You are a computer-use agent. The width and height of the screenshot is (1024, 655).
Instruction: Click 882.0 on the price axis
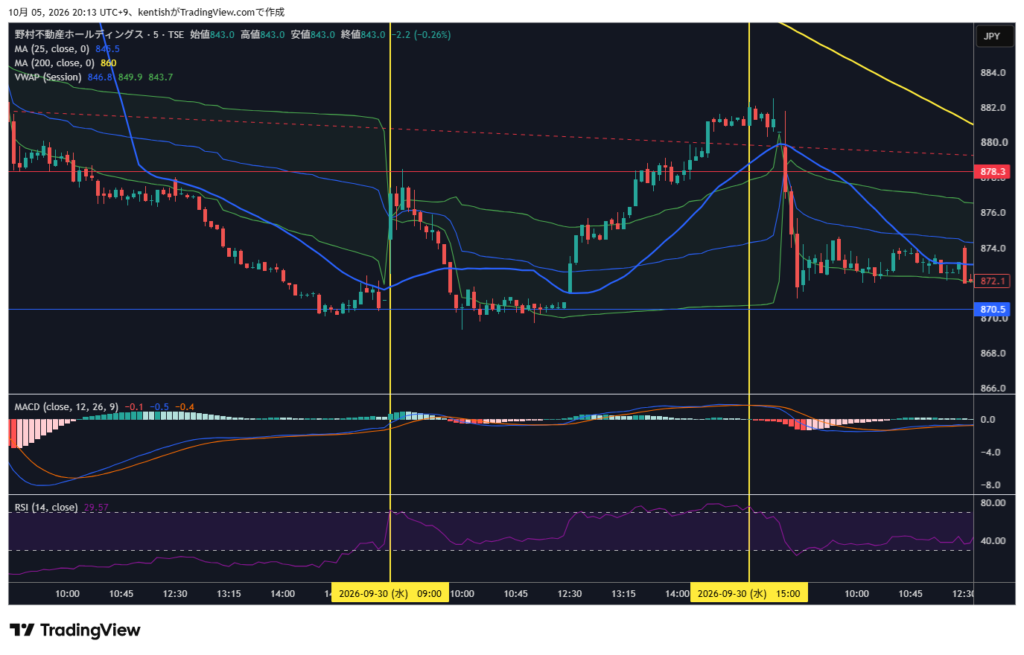[x=993, y=108]
